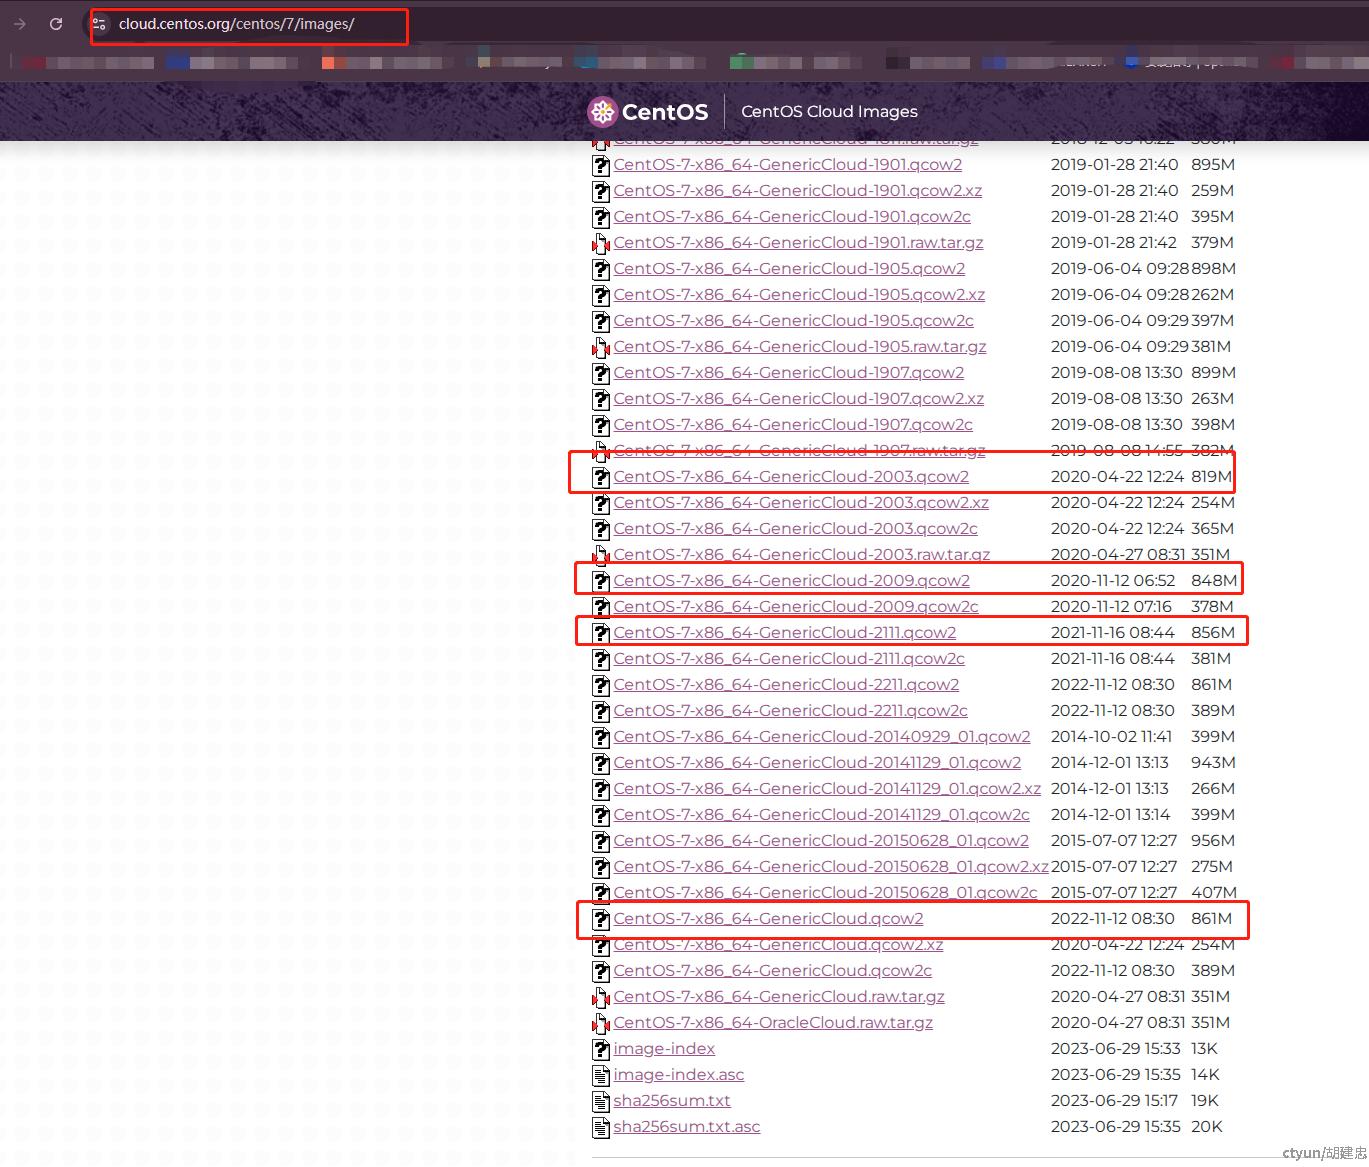This screenshot has width=1369, height=1167.
Task: Click size 856M of GenericCloud-2111.qcow2
Action: point(1213,633)
